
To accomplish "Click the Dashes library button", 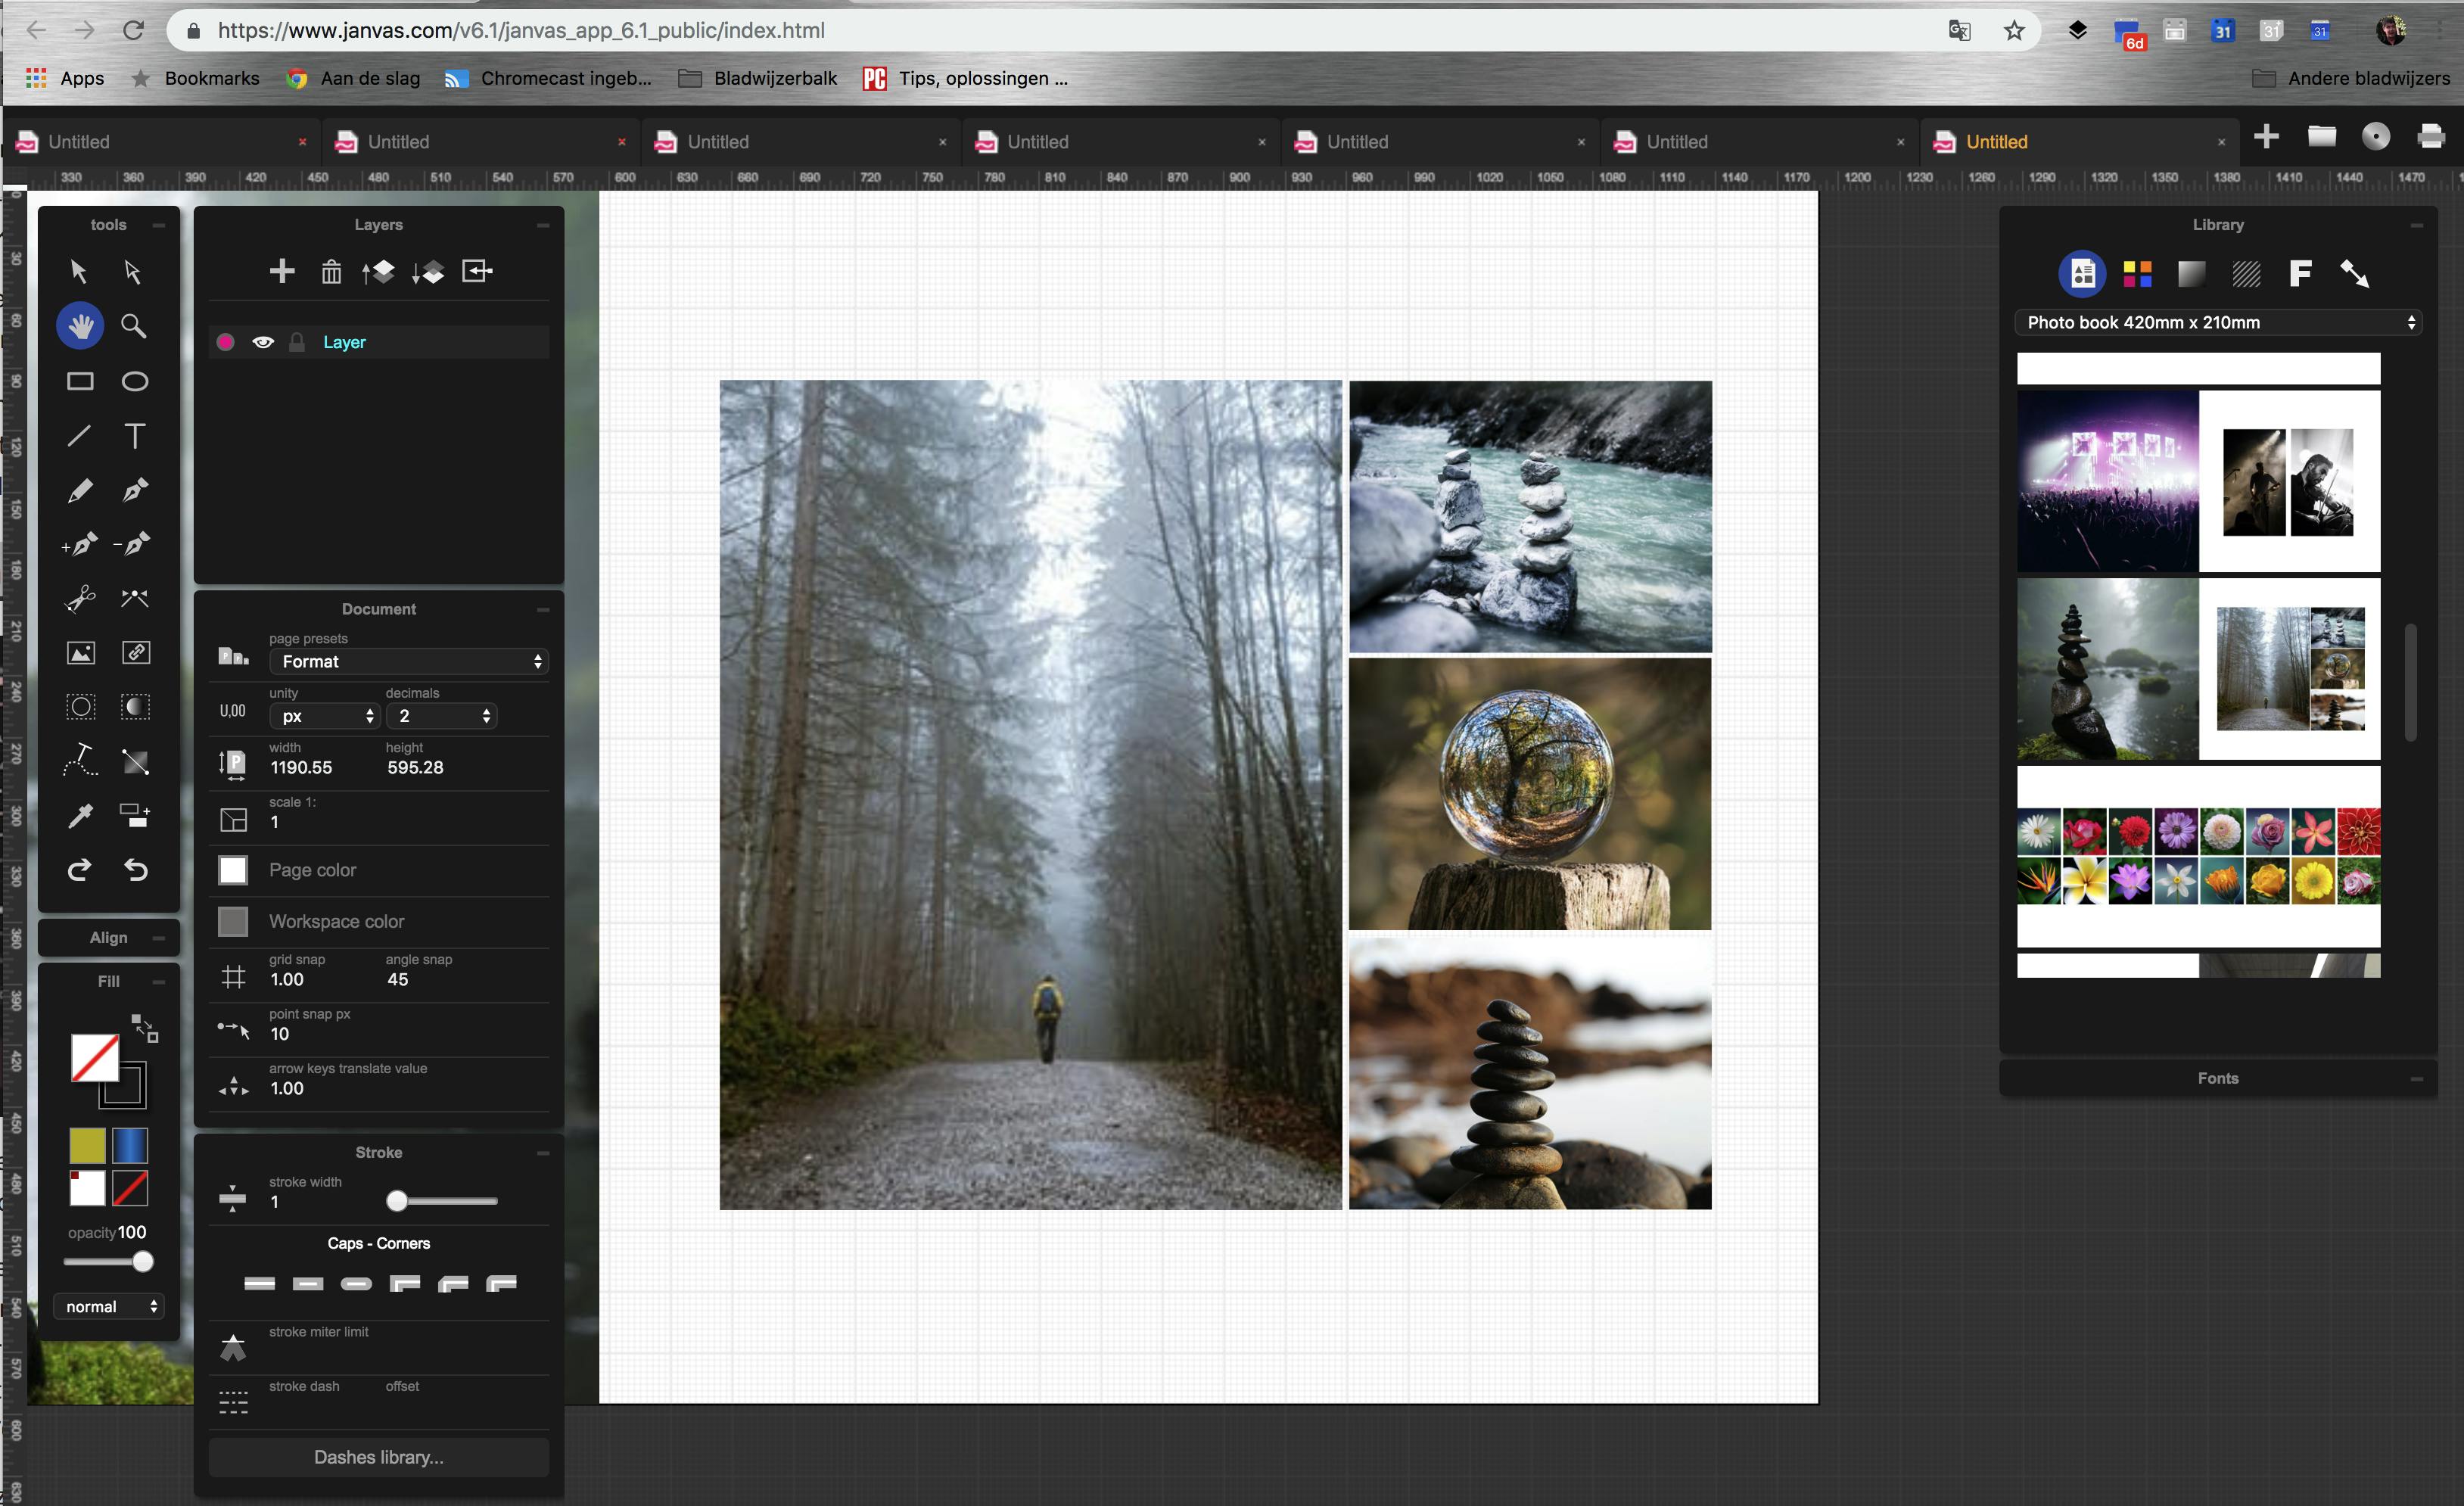I will (378, 1457).
